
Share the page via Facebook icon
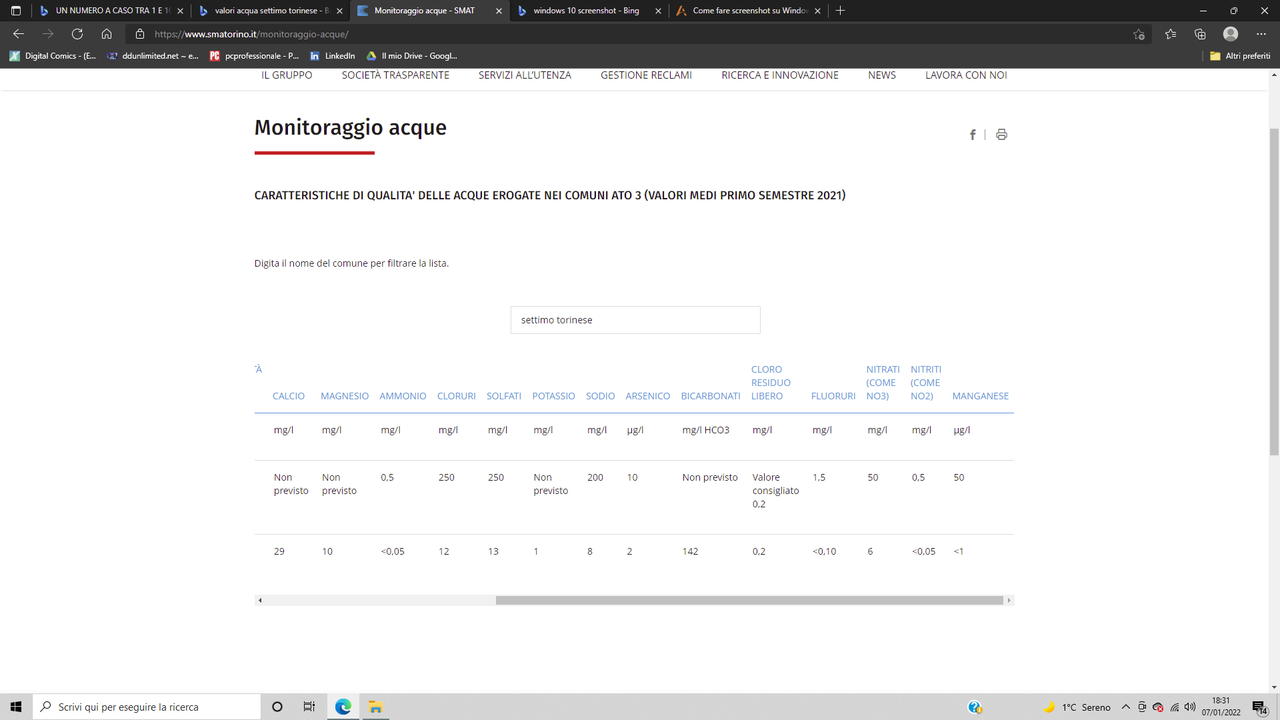tap(972, 135)
